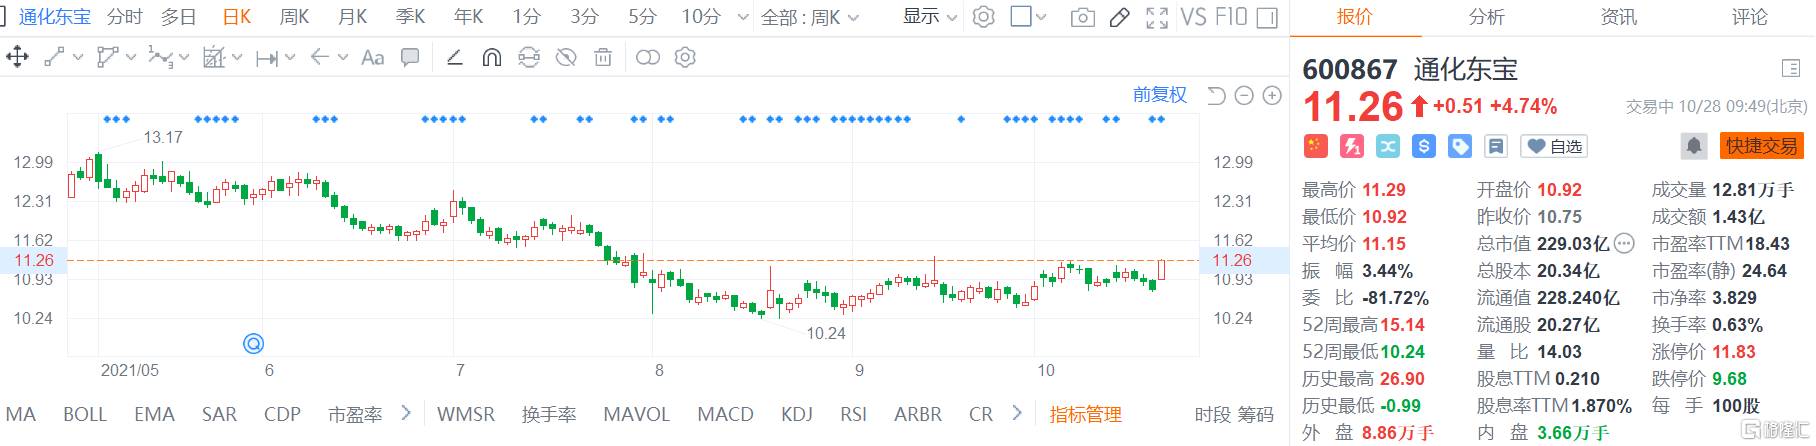The image size is (1816, 446).
Task: Toggle the right side panel layout icon
Action: click(x=1267, y=17)
